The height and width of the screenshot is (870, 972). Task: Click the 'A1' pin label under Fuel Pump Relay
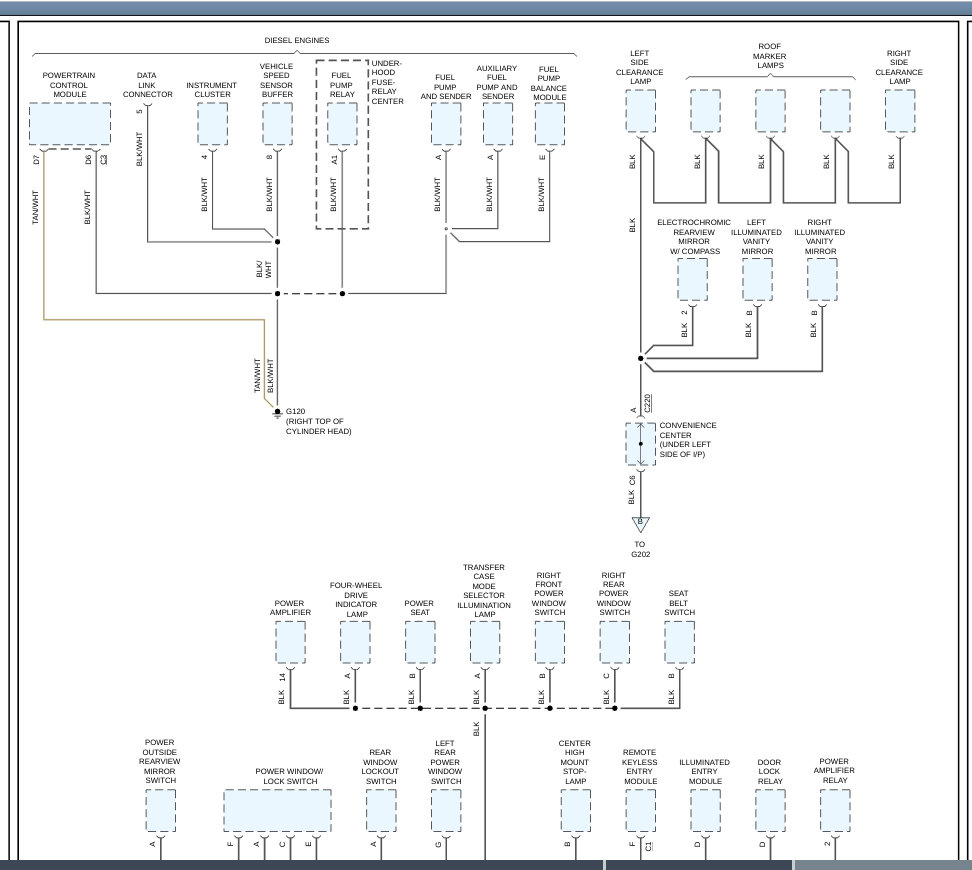pyautogui.click(x=335, y=159)
